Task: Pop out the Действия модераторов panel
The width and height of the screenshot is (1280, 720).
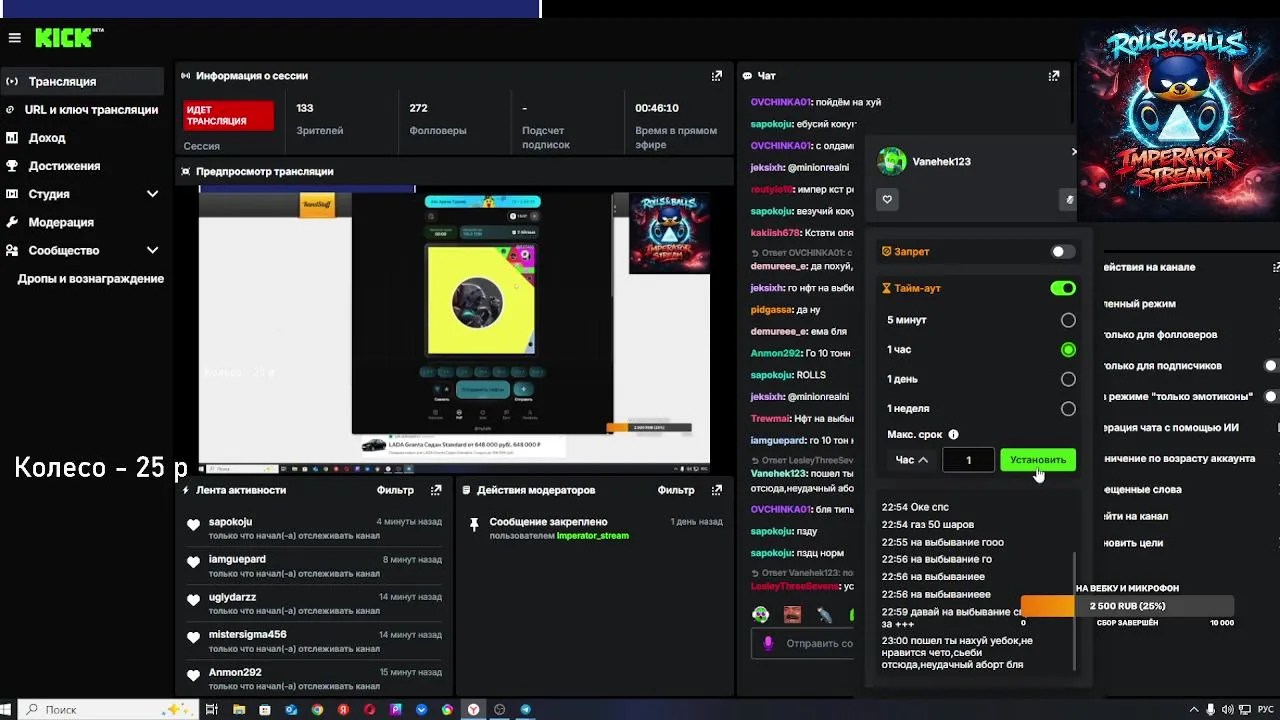Action: click(716, 490)
